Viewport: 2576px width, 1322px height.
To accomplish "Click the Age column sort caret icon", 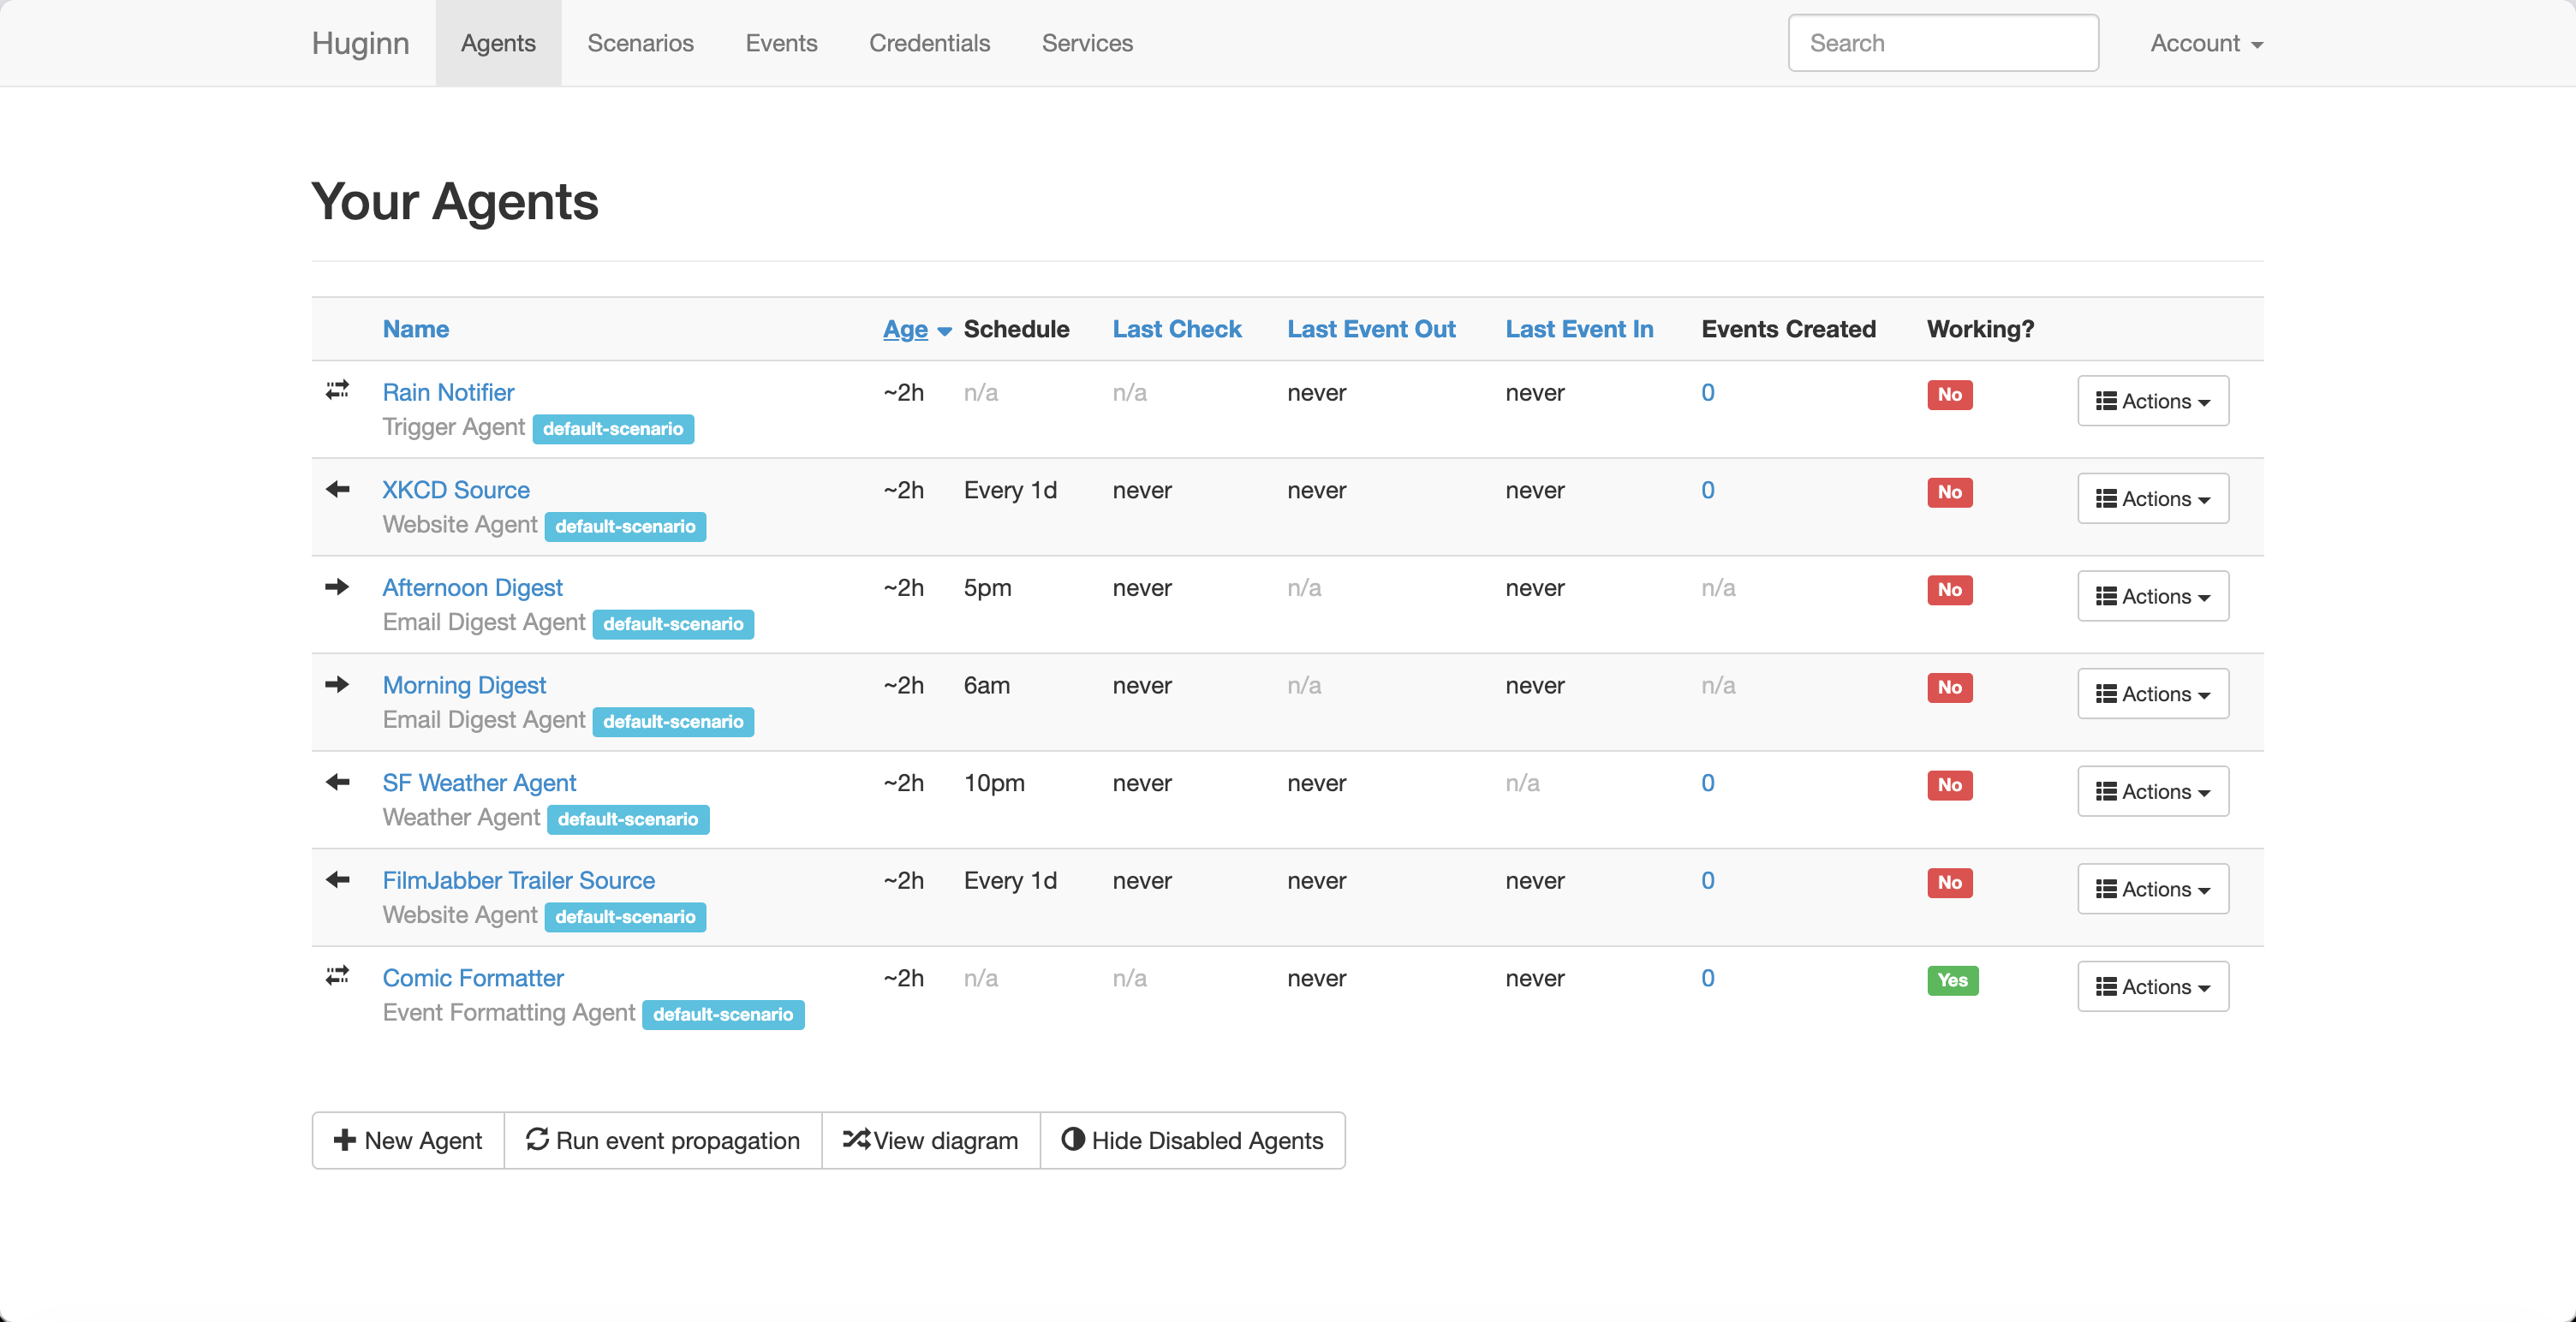I will [944, 332].
